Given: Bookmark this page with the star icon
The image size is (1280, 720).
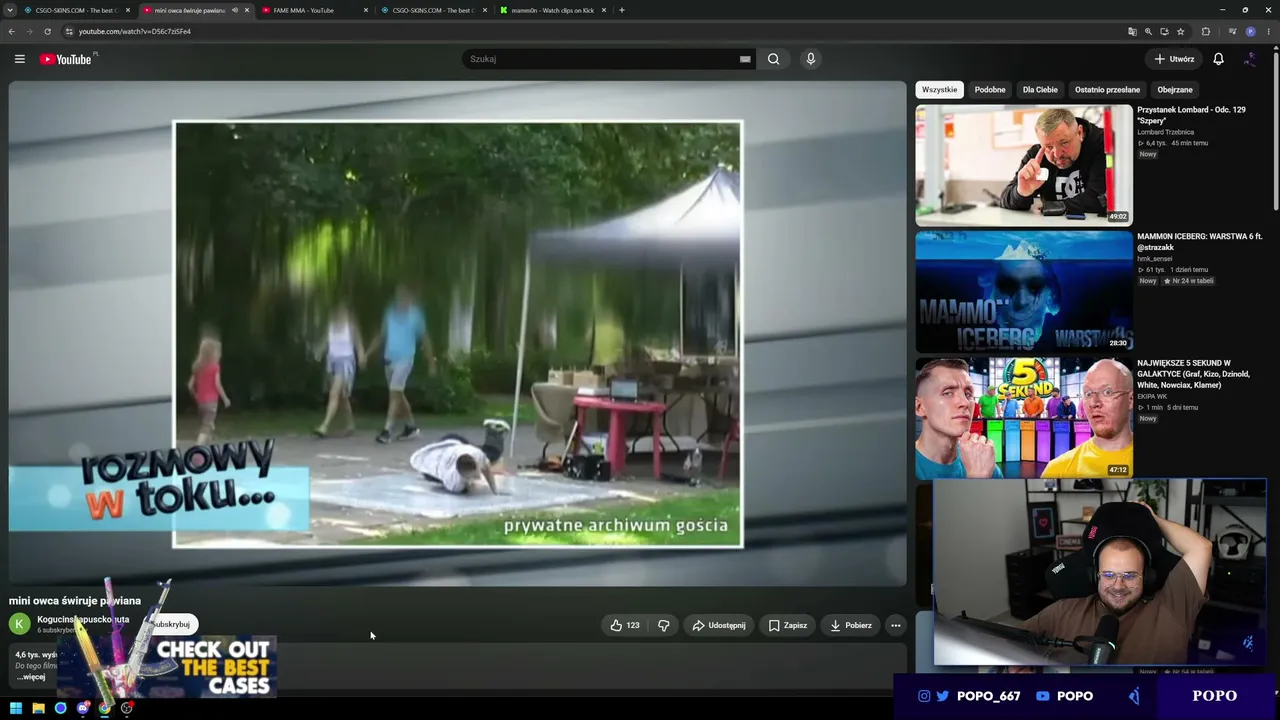Looking at the screenshot, I should [1181, 31].
